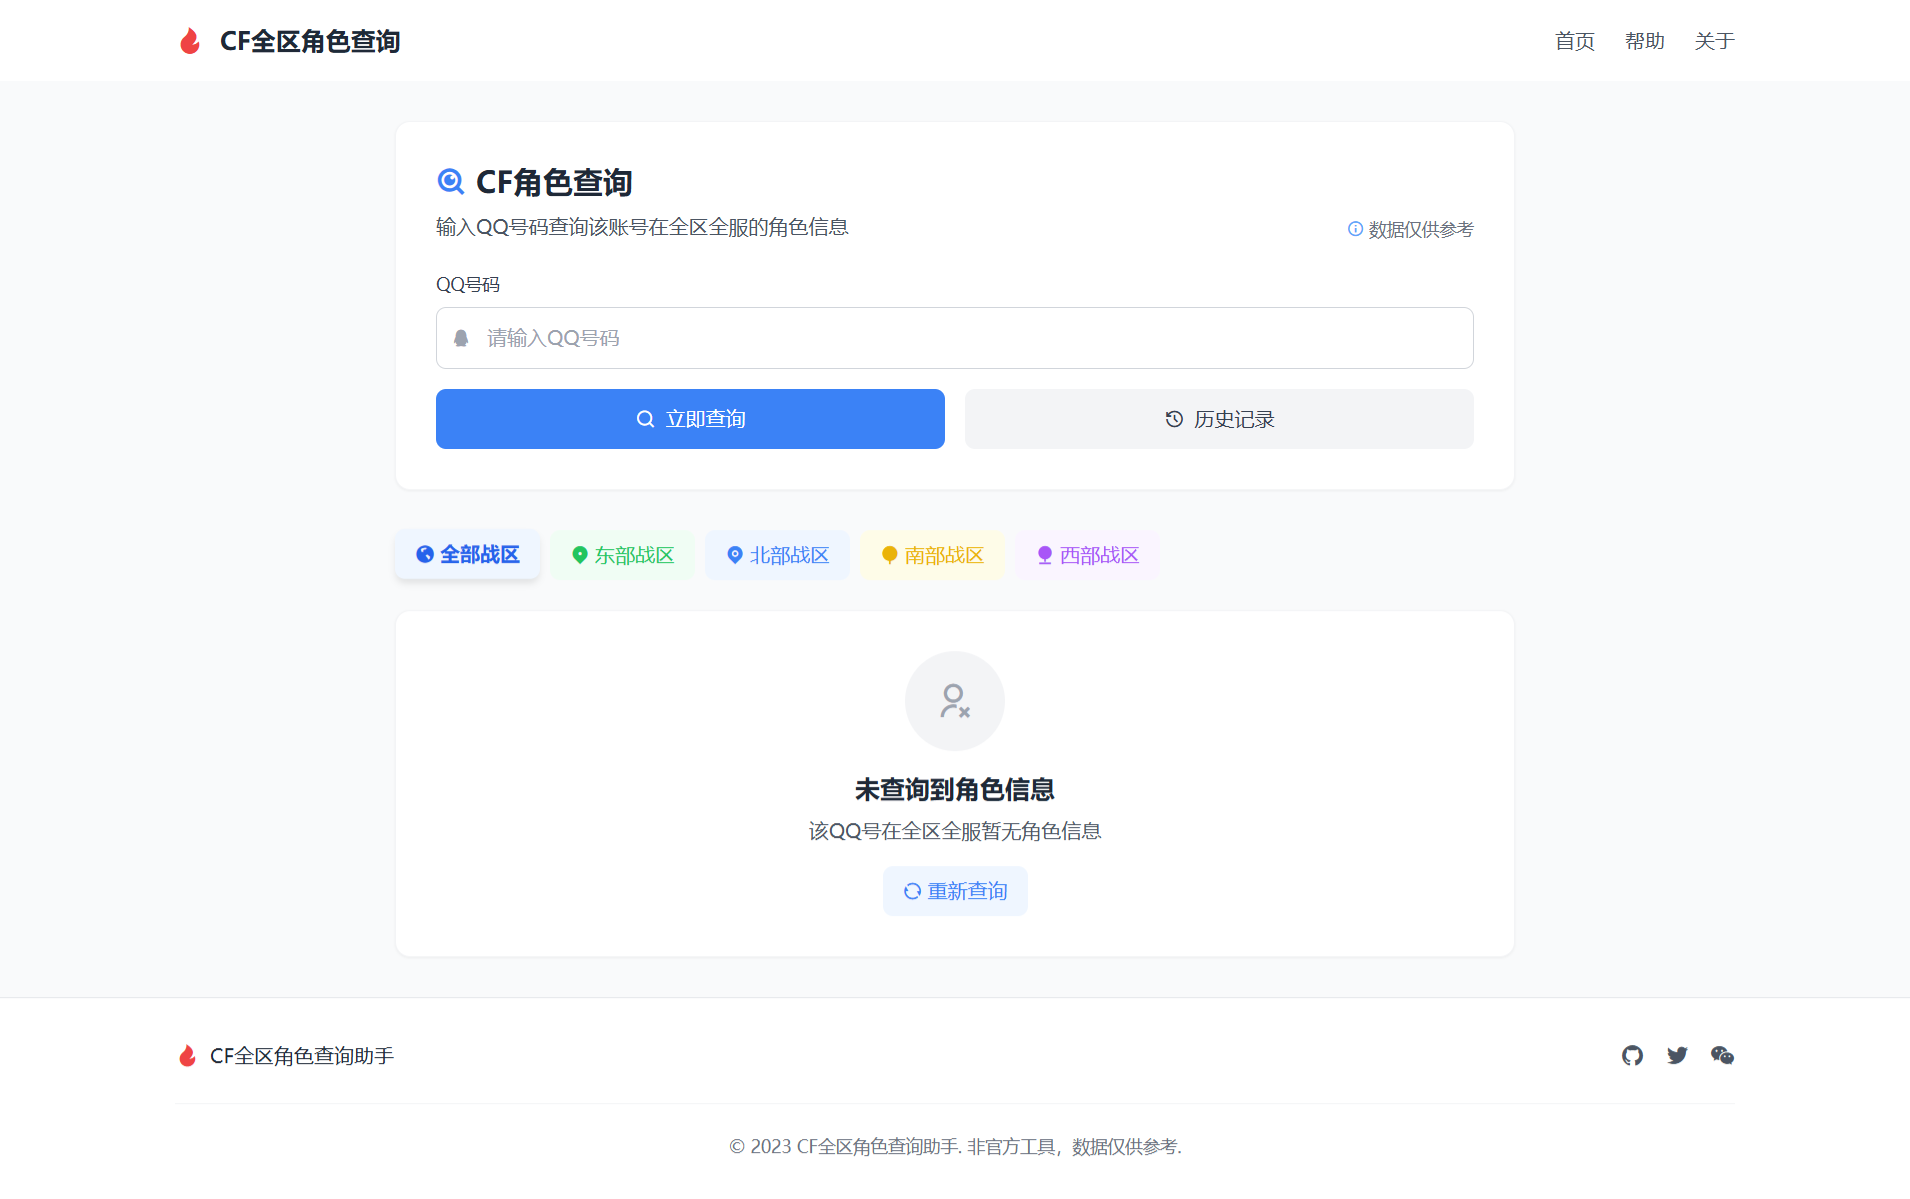Click the purple marker icon on 西部战区
Screen dimensions: 1910x1199
1044,554
